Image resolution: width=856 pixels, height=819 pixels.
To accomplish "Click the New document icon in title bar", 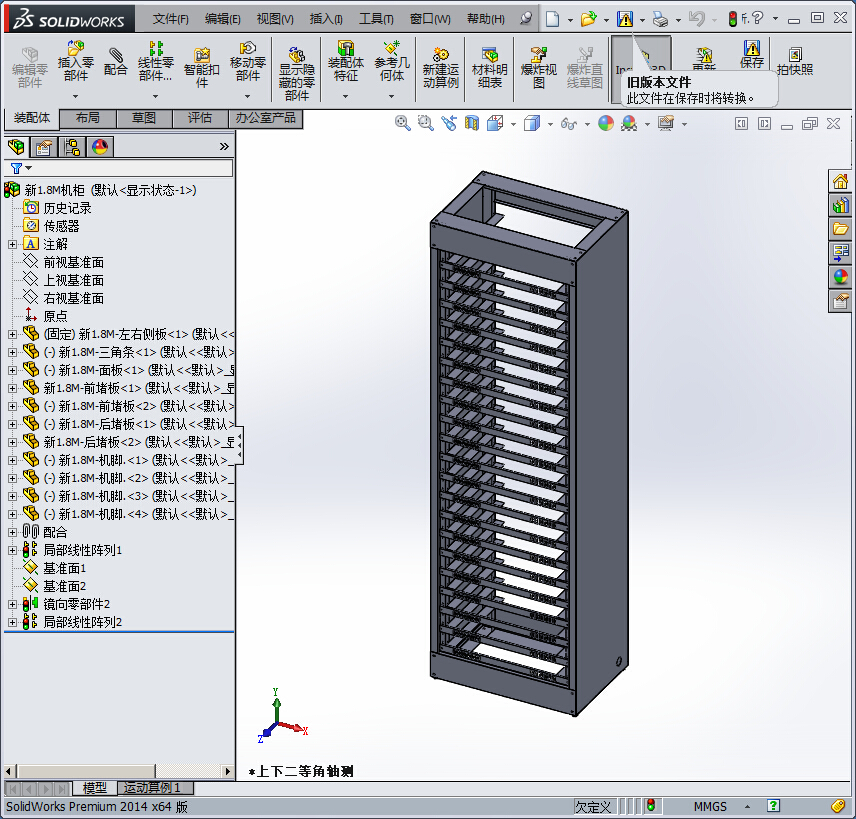I will [x=552, y=19].
